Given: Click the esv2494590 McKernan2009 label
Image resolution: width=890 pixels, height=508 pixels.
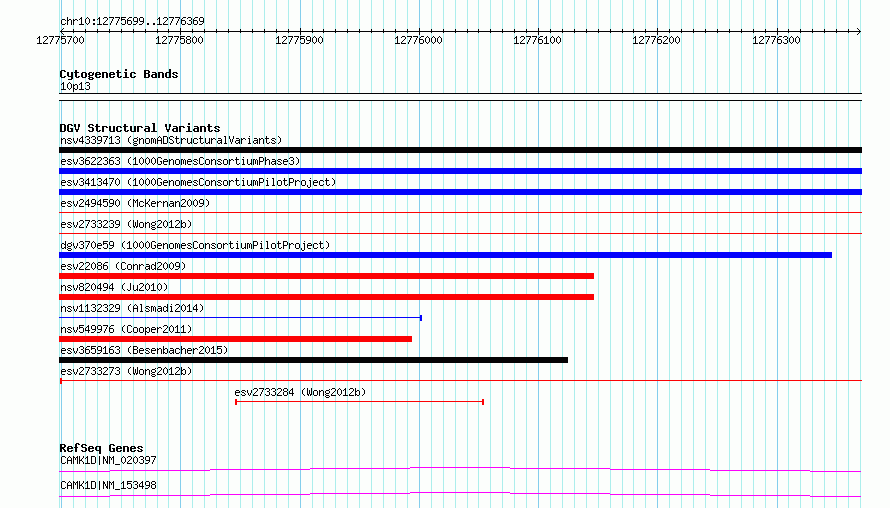Looking at the screenshot, I should click(135, 203).
